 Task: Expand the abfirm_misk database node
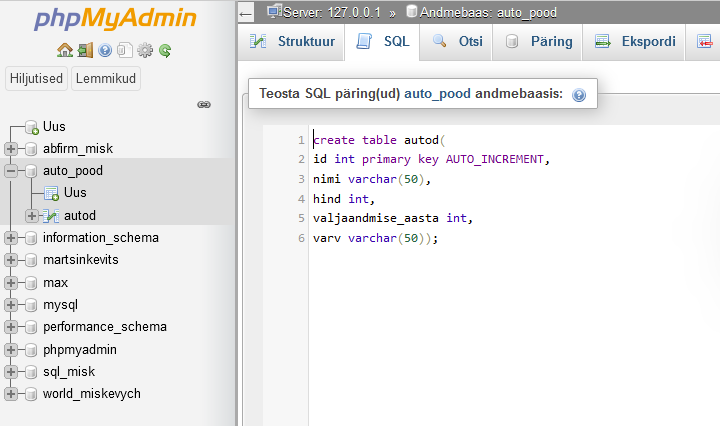pos(11,149)
